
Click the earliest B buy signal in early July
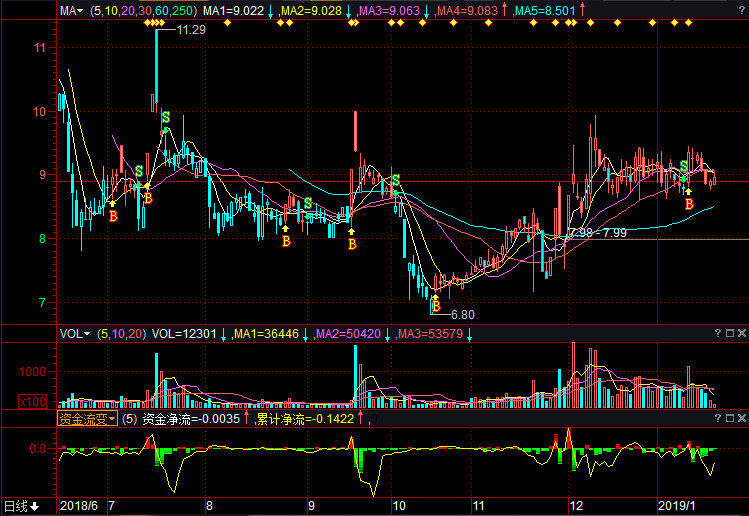click(x=113, y=216)
